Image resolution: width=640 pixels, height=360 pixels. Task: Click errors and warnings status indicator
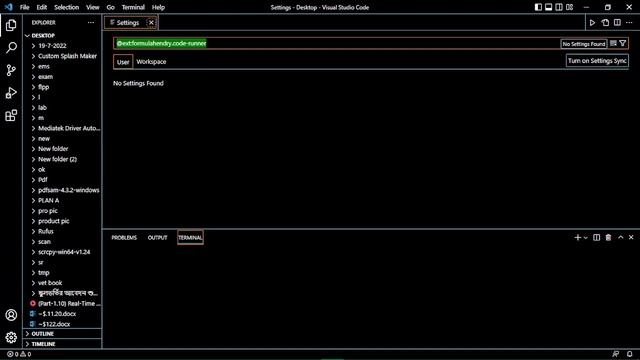point(19,354)
